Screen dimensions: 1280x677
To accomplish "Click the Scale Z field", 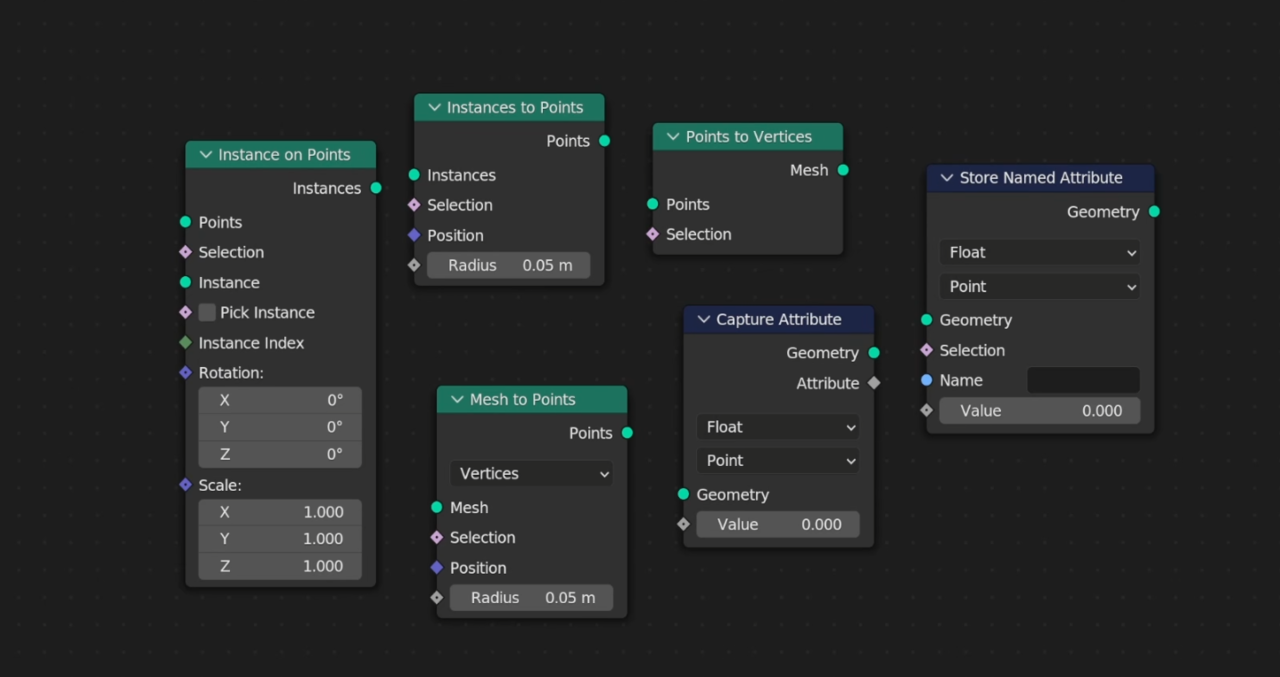I will (x=280, y=566).
